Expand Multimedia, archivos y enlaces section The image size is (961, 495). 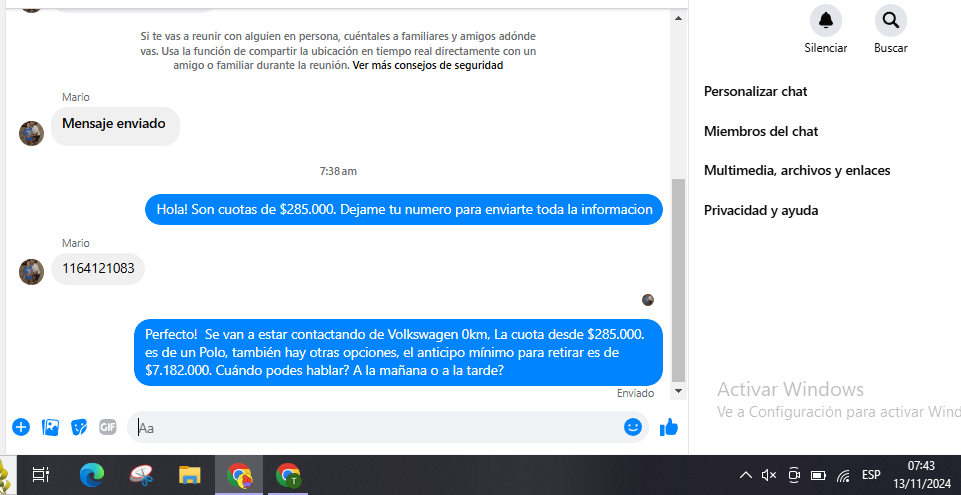[x=797, y=170]
